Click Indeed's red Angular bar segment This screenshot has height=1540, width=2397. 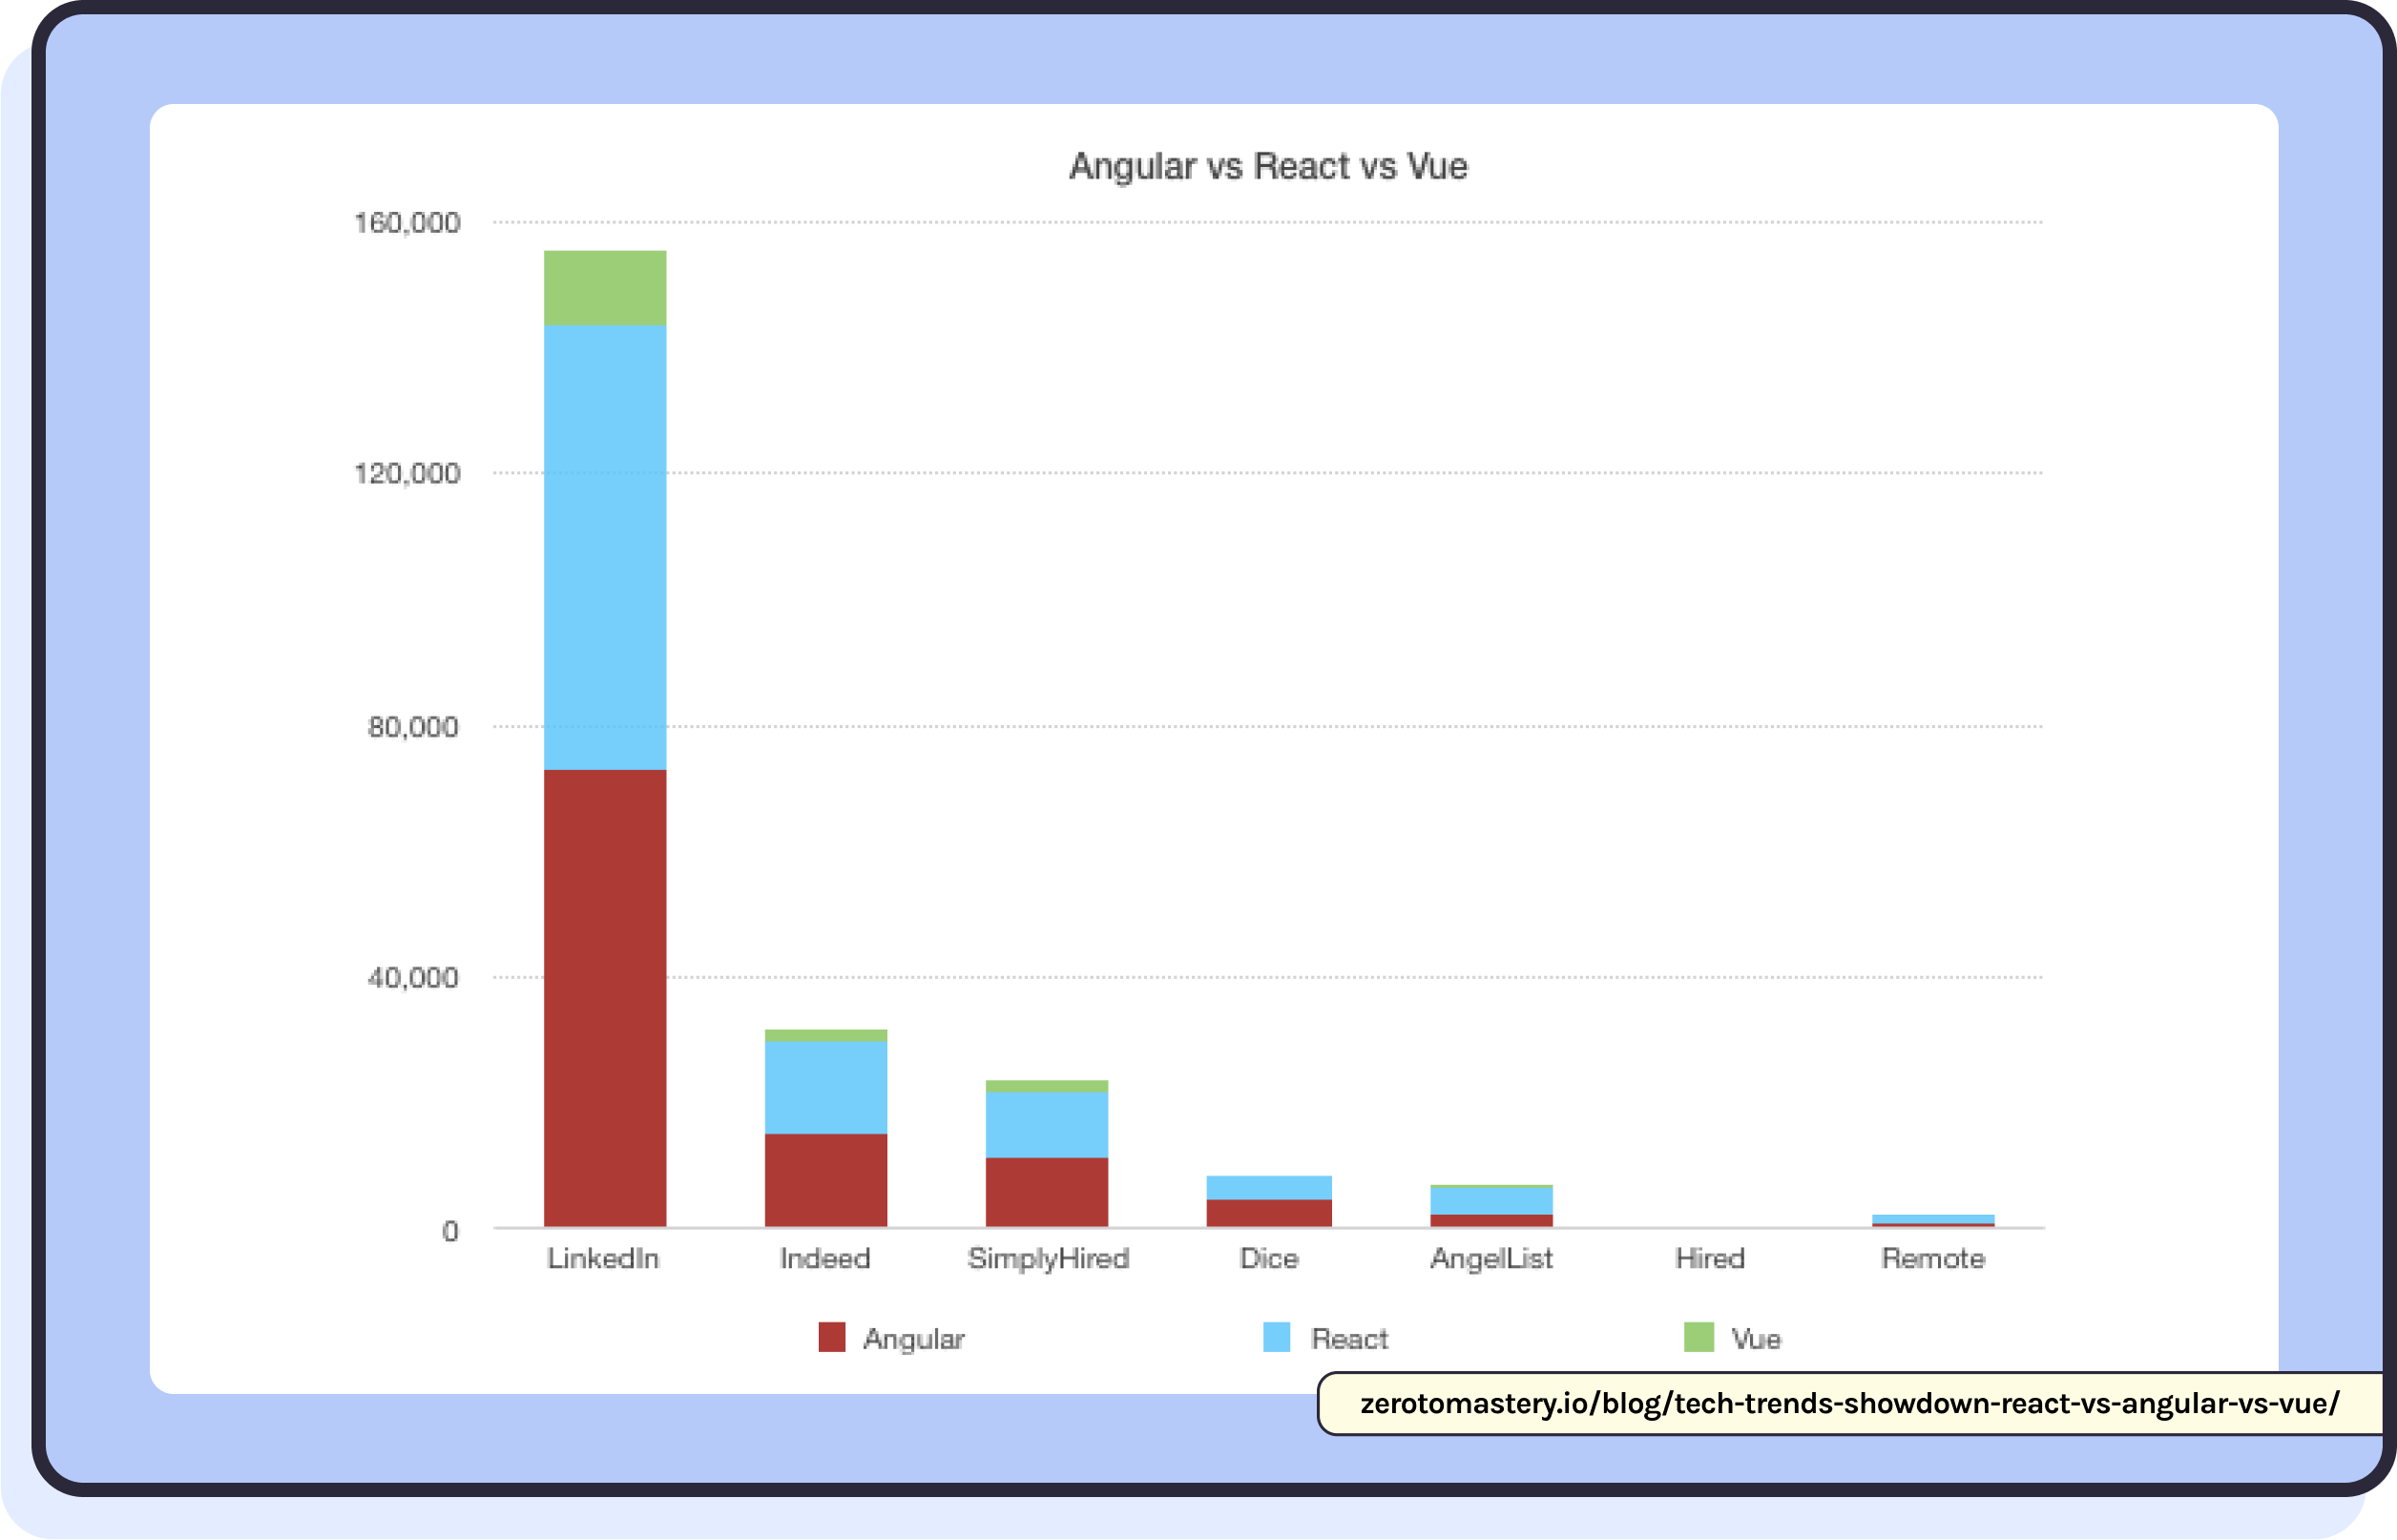click(x=826, y=1180)
